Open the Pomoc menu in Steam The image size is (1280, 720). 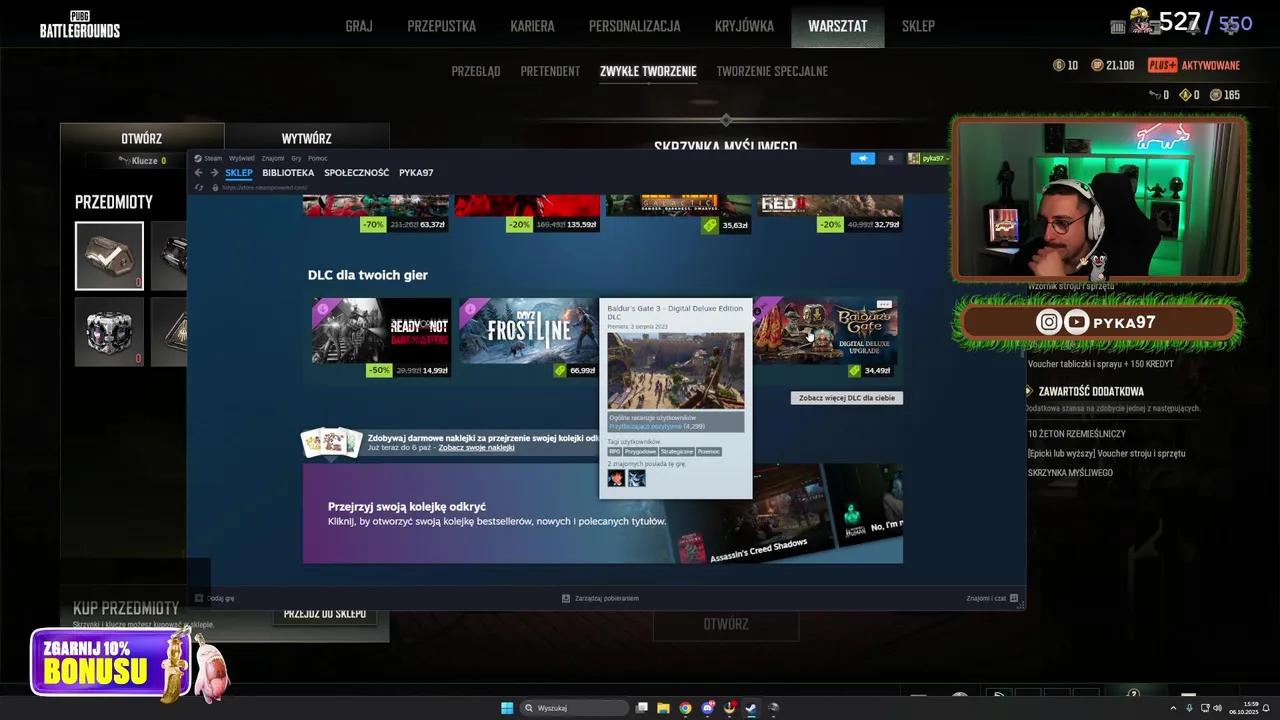pos(317,158)
